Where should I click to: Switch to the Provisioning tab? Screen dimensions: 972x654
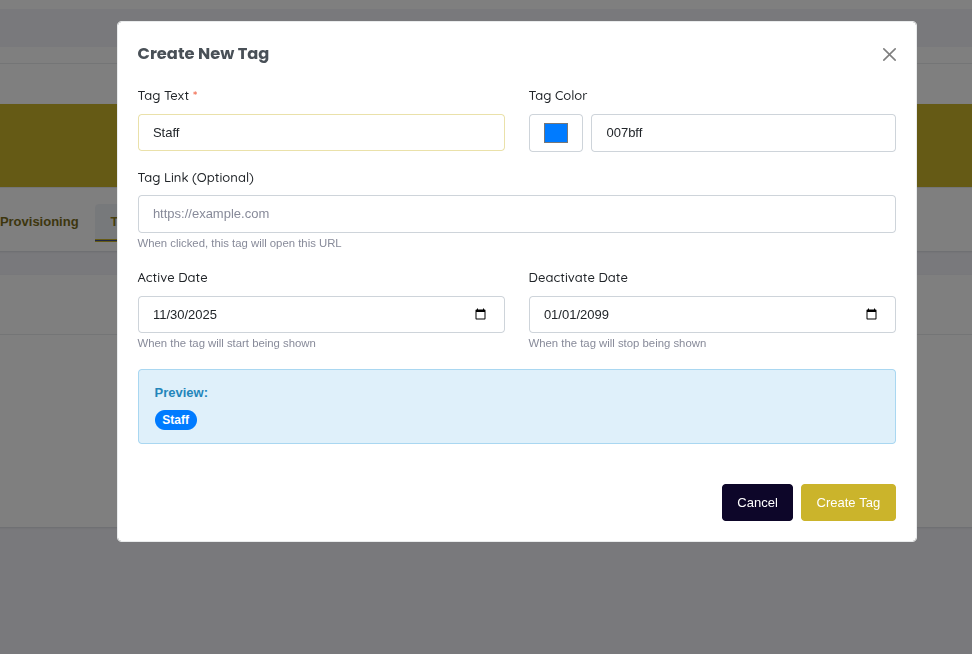(39, 221)
